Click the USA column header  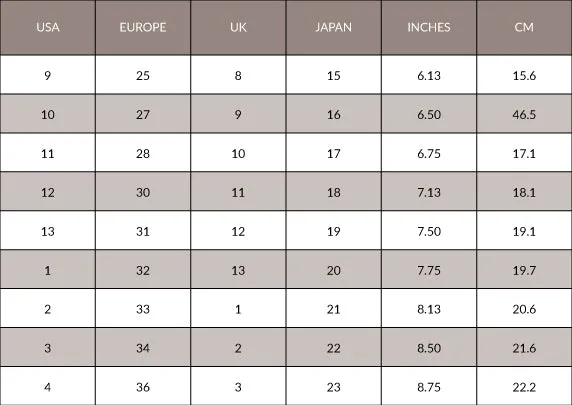48,27
